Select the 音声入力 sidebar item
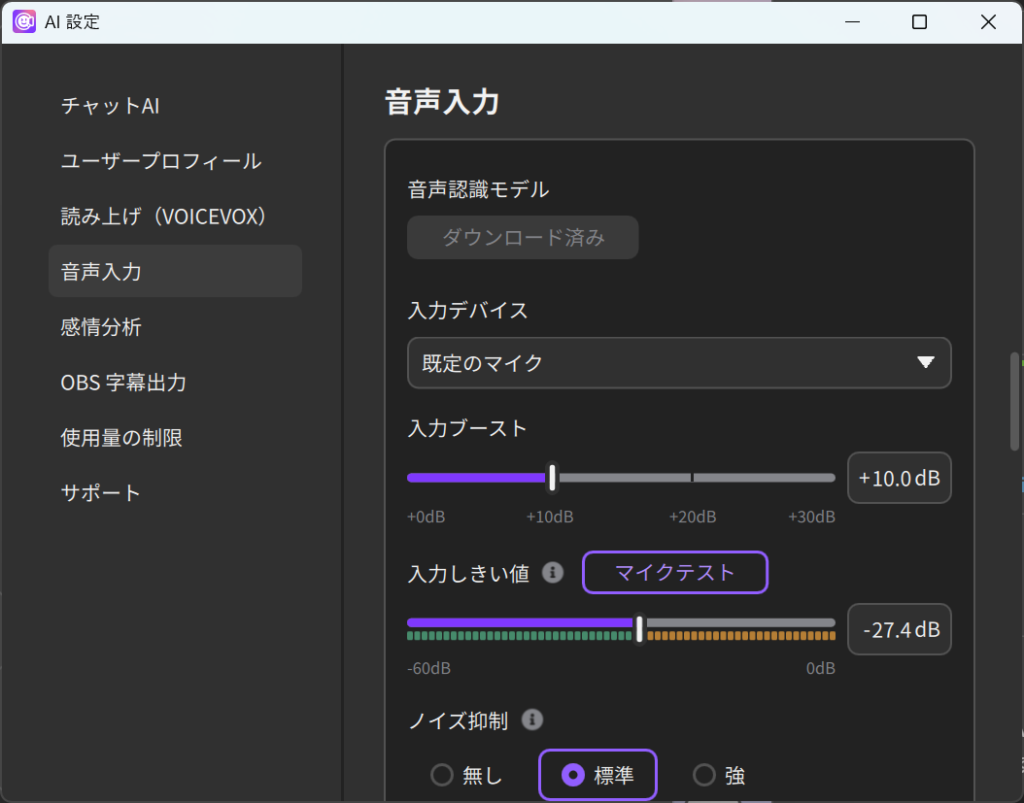This screenshot has height=803, width=1024. point(175,271)
